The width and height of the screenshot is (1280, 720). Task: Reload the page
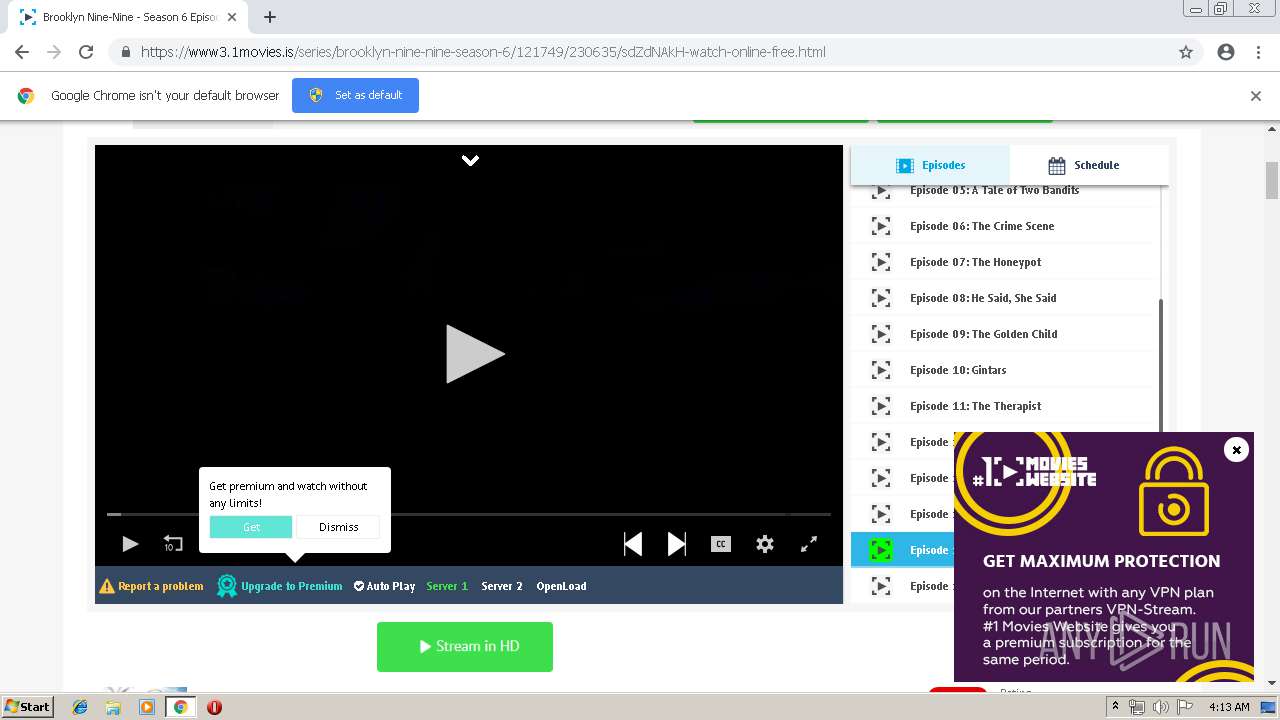[86, 52]
